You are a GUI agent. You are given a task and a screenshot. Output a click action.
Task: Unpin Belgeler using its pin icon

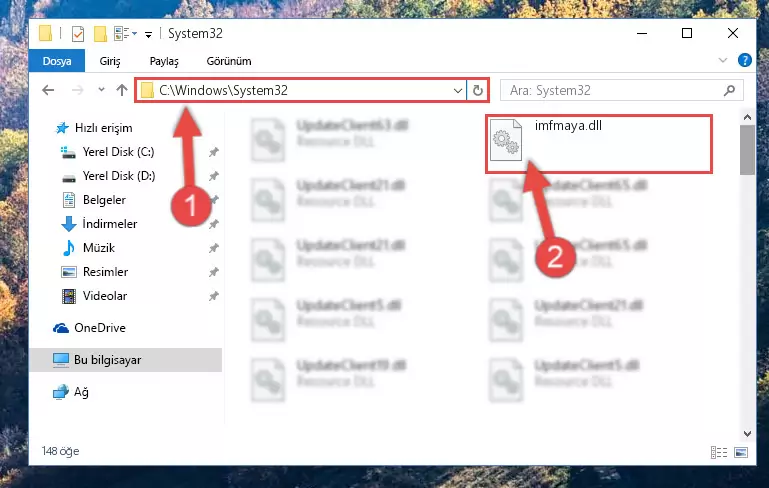[x=214, y=200]
